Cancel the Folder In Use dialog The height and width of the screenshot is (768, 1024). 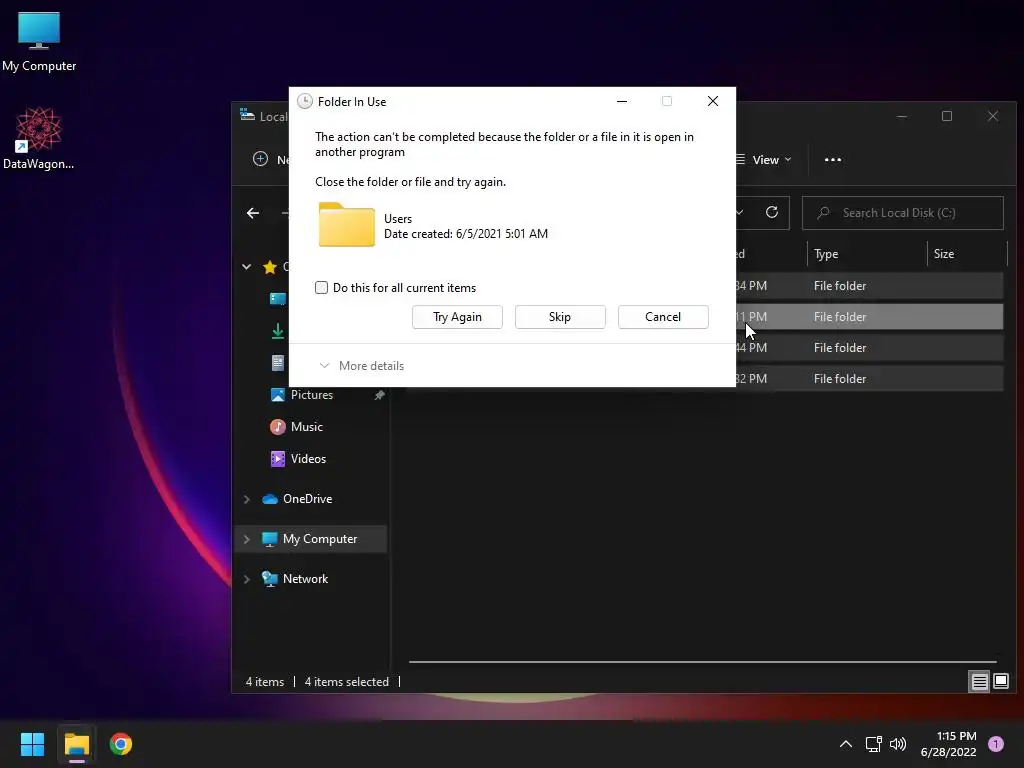[663, 317]
